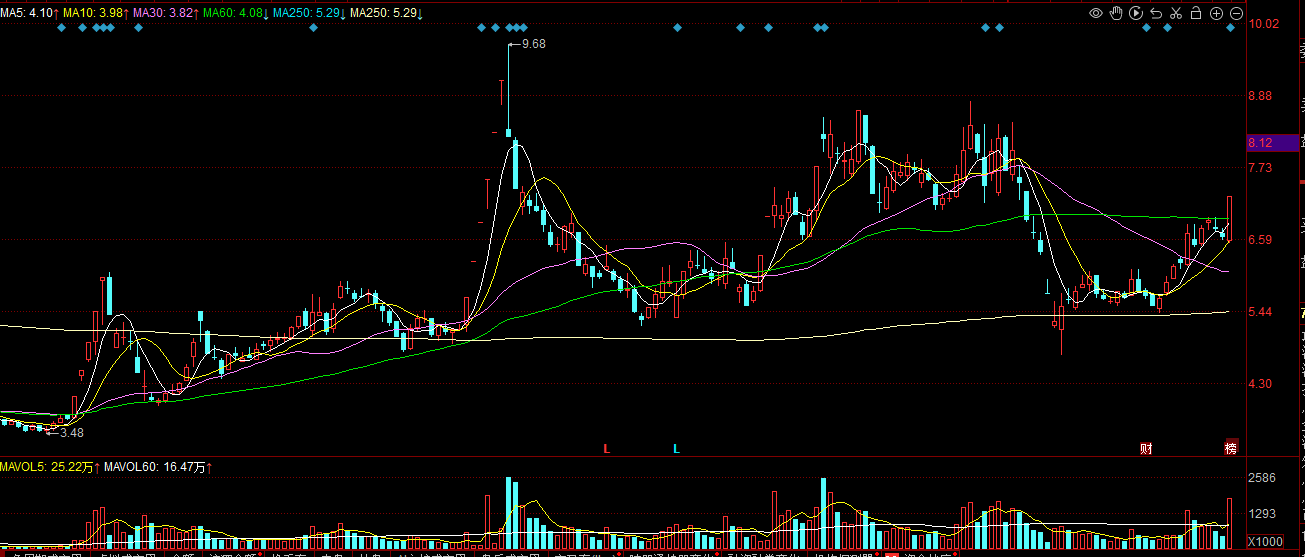
Task: Click the undo arrow icon
Action: pos(1156,13)
